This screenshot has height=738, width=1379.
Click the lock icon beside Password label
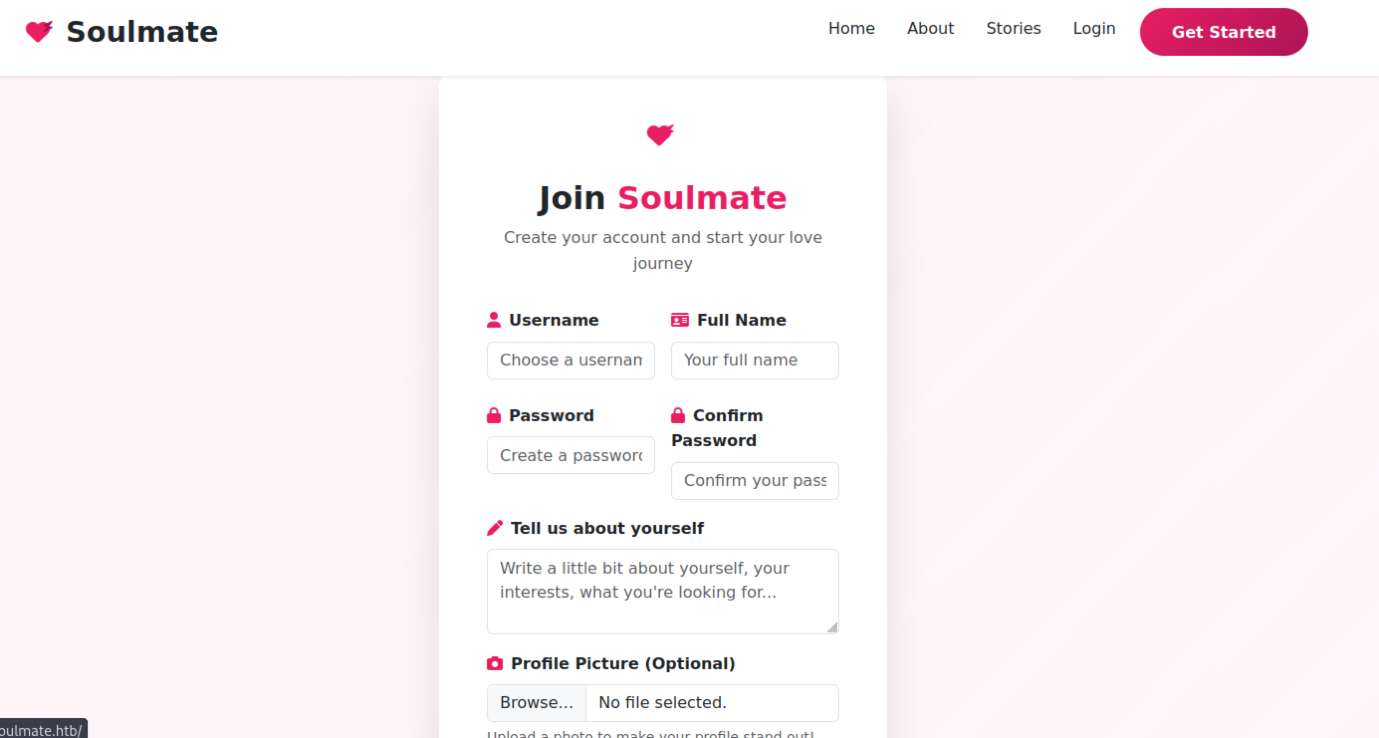click(494, 415)
